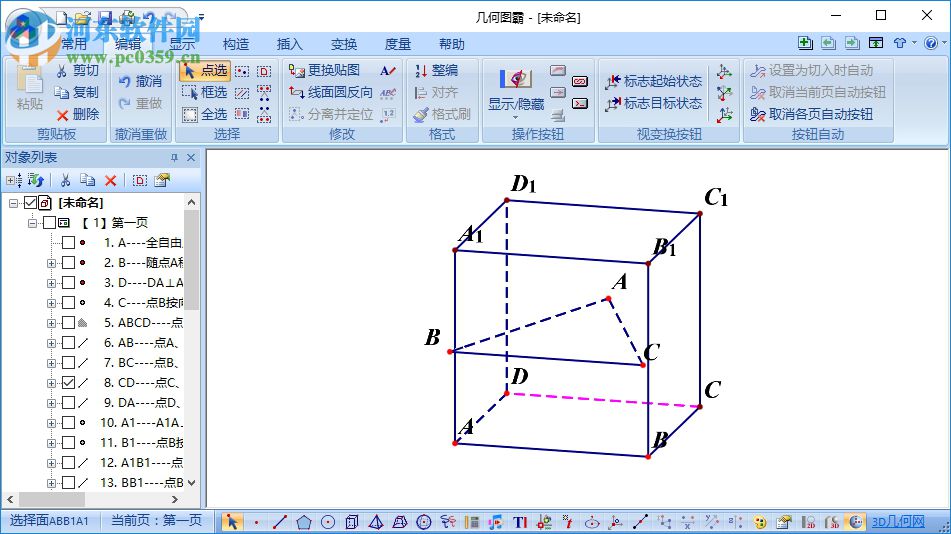Open the color palette tool in bottom toolbar
This screenshot has height=534, width=951.
click(x=759, y=522)
